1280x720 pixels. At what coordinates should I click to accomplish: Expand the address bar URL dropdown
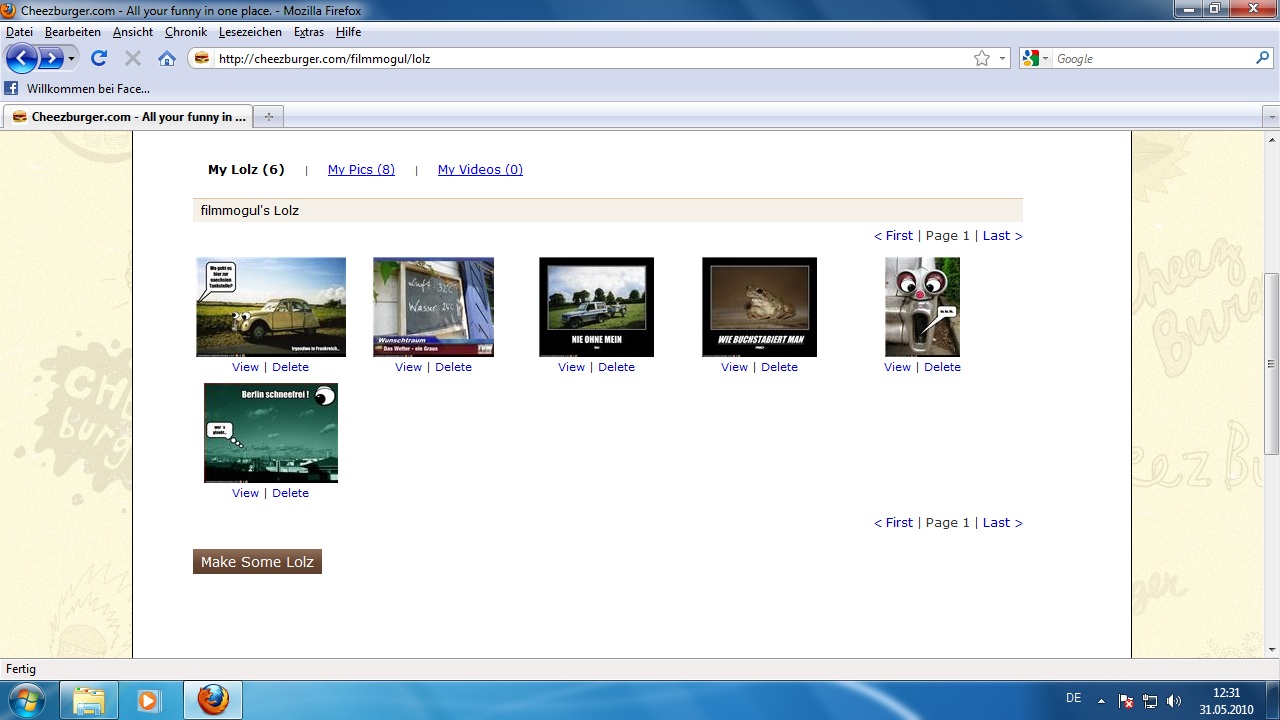click(x=1002, y=59)
